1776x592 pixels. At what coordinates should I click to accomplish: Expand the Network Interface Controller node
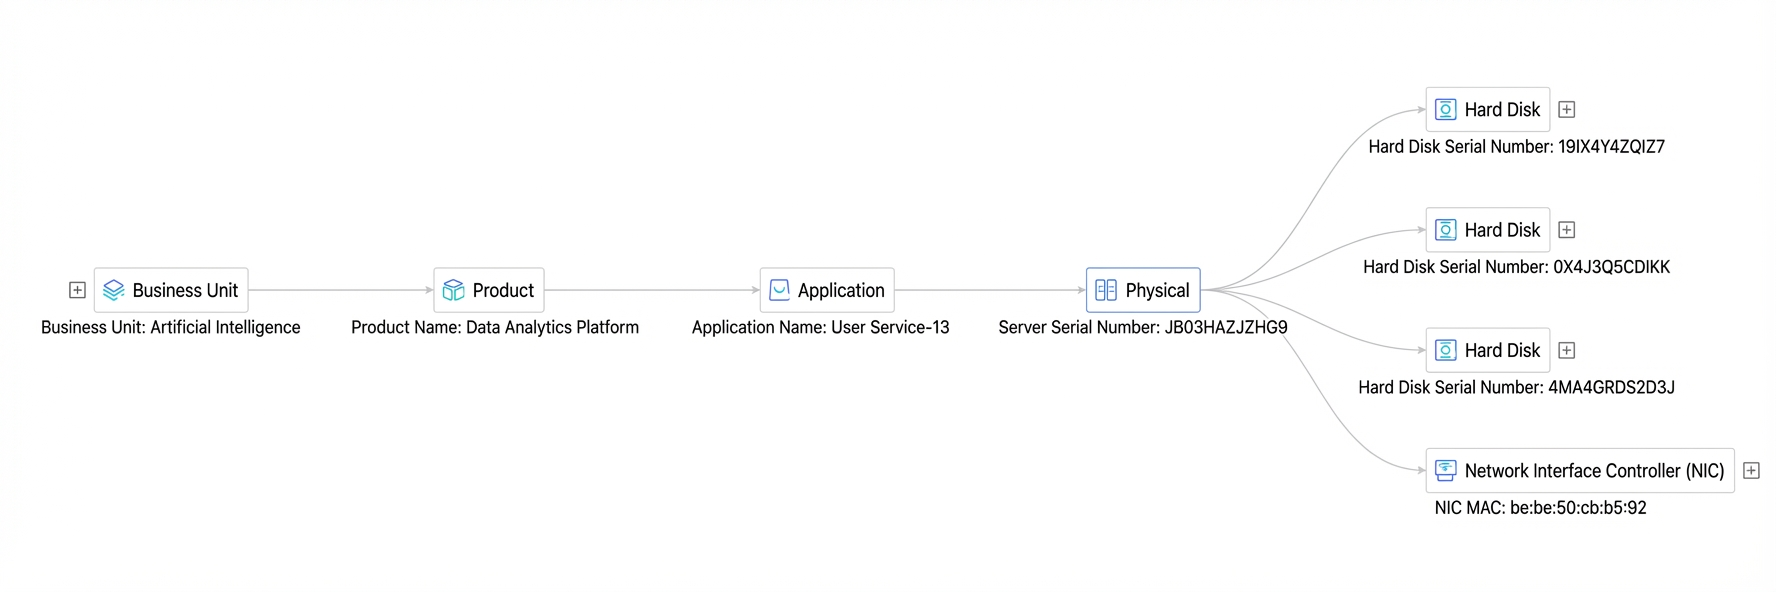pyautogui.click(x=1751, y=470)
